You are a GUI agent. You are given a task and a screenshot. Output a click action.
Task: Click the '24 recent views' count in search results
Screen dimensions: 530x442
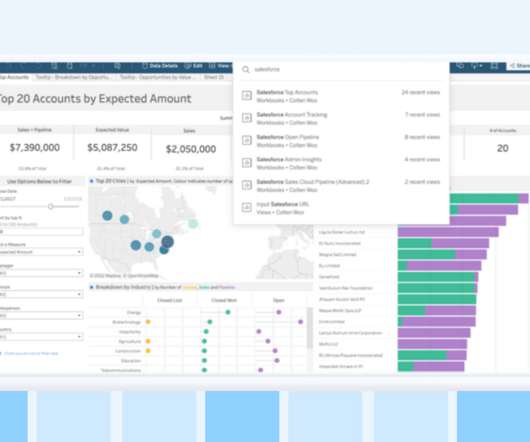coord(421,92)
